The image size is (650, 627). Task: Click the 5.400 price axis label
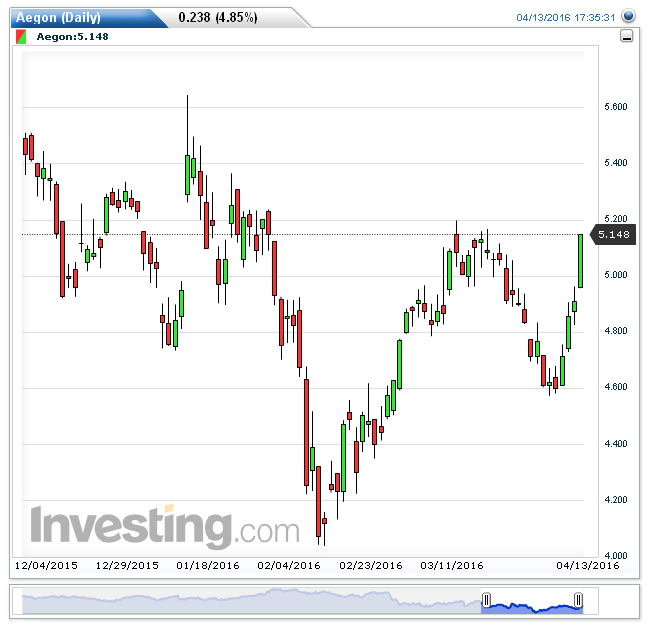coord(616,163)
